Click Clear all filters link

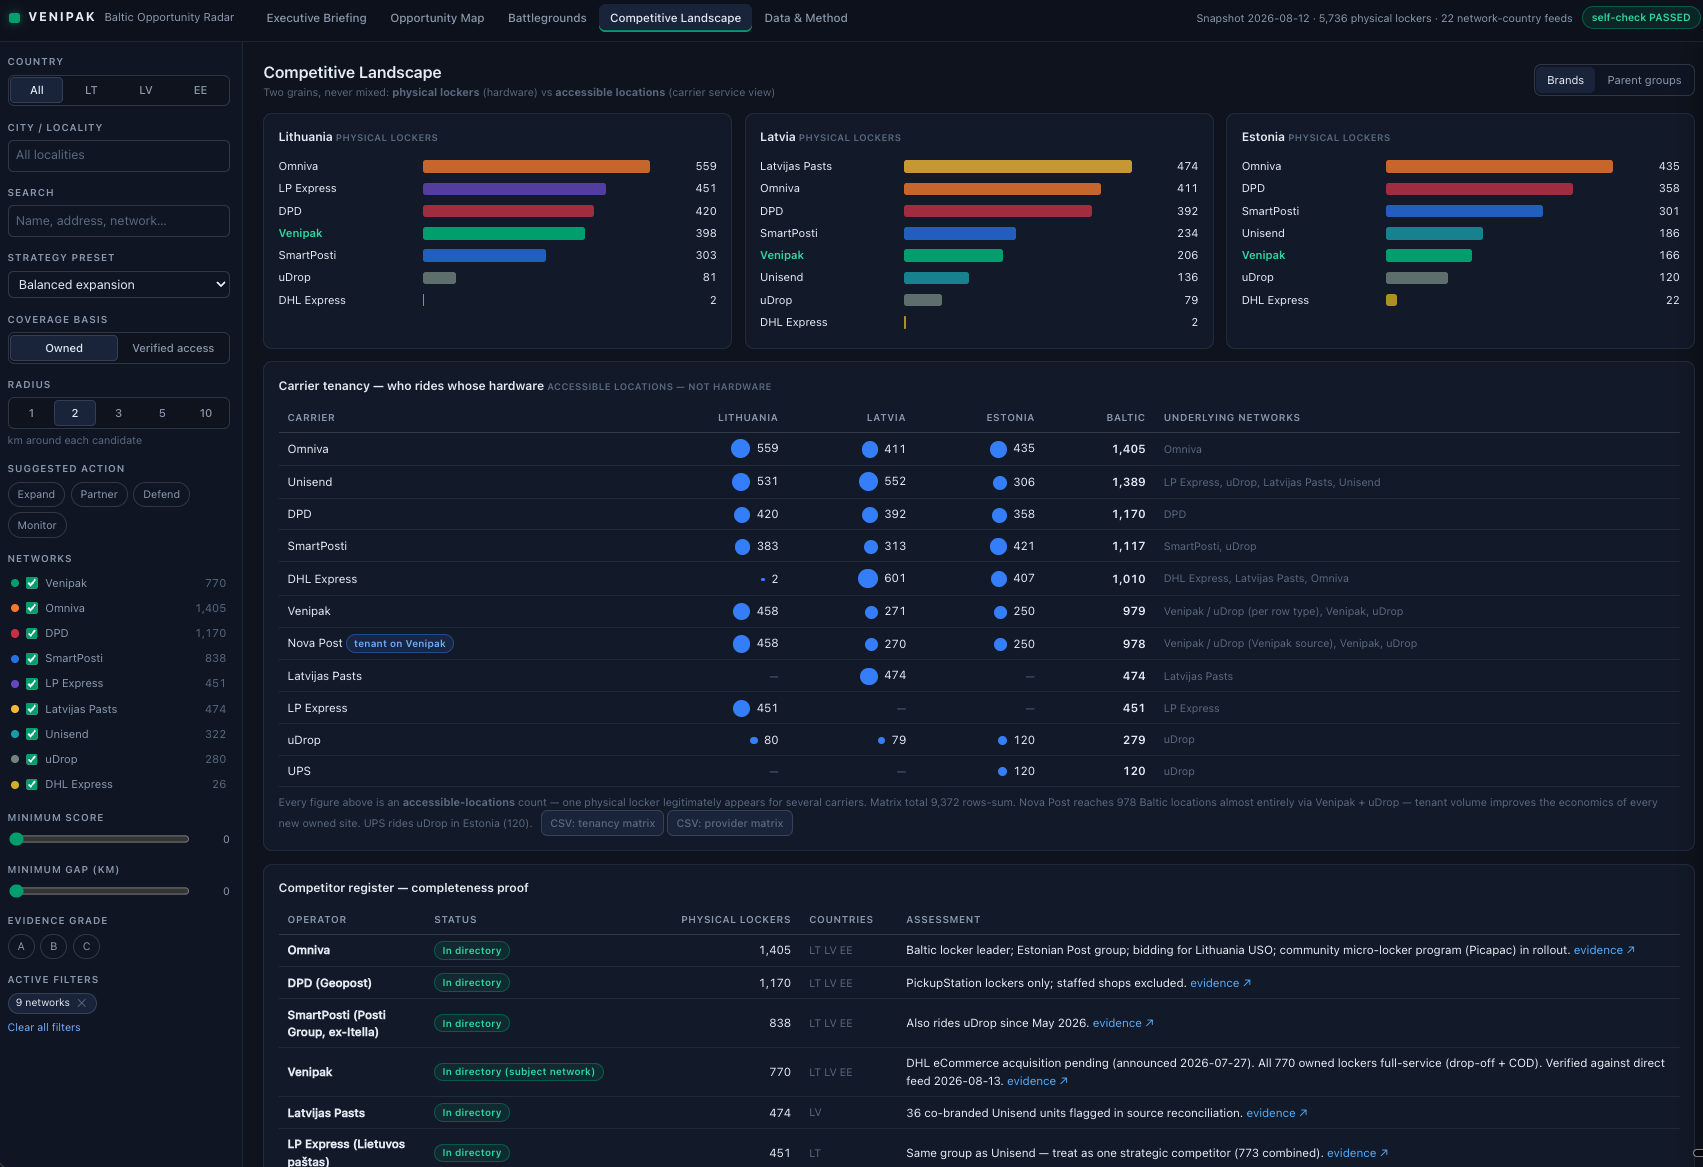click(44, 1027)
